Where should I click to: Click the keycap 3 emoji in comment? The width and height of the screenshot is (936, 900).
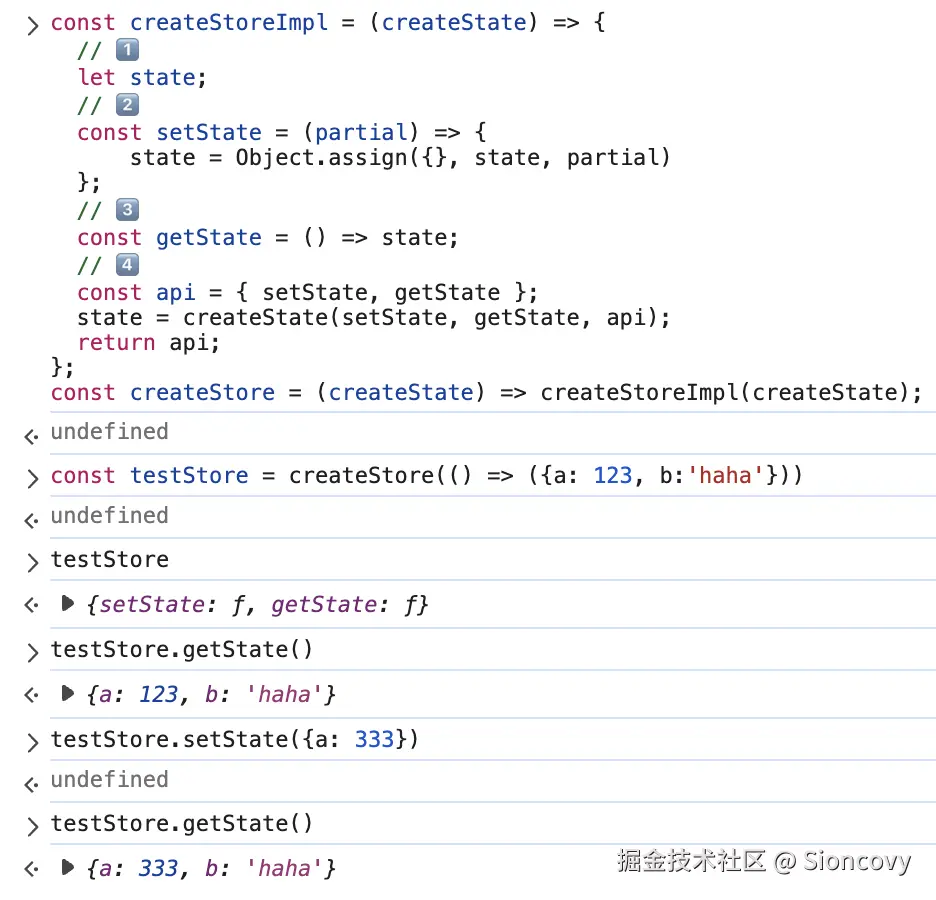(127, 210)
